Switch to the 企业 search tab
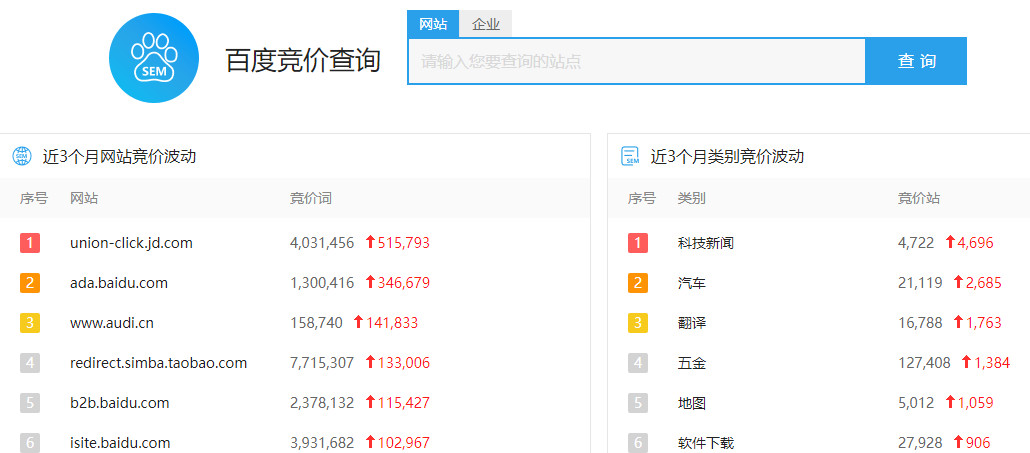1030x453 pixels. point(485,25)
